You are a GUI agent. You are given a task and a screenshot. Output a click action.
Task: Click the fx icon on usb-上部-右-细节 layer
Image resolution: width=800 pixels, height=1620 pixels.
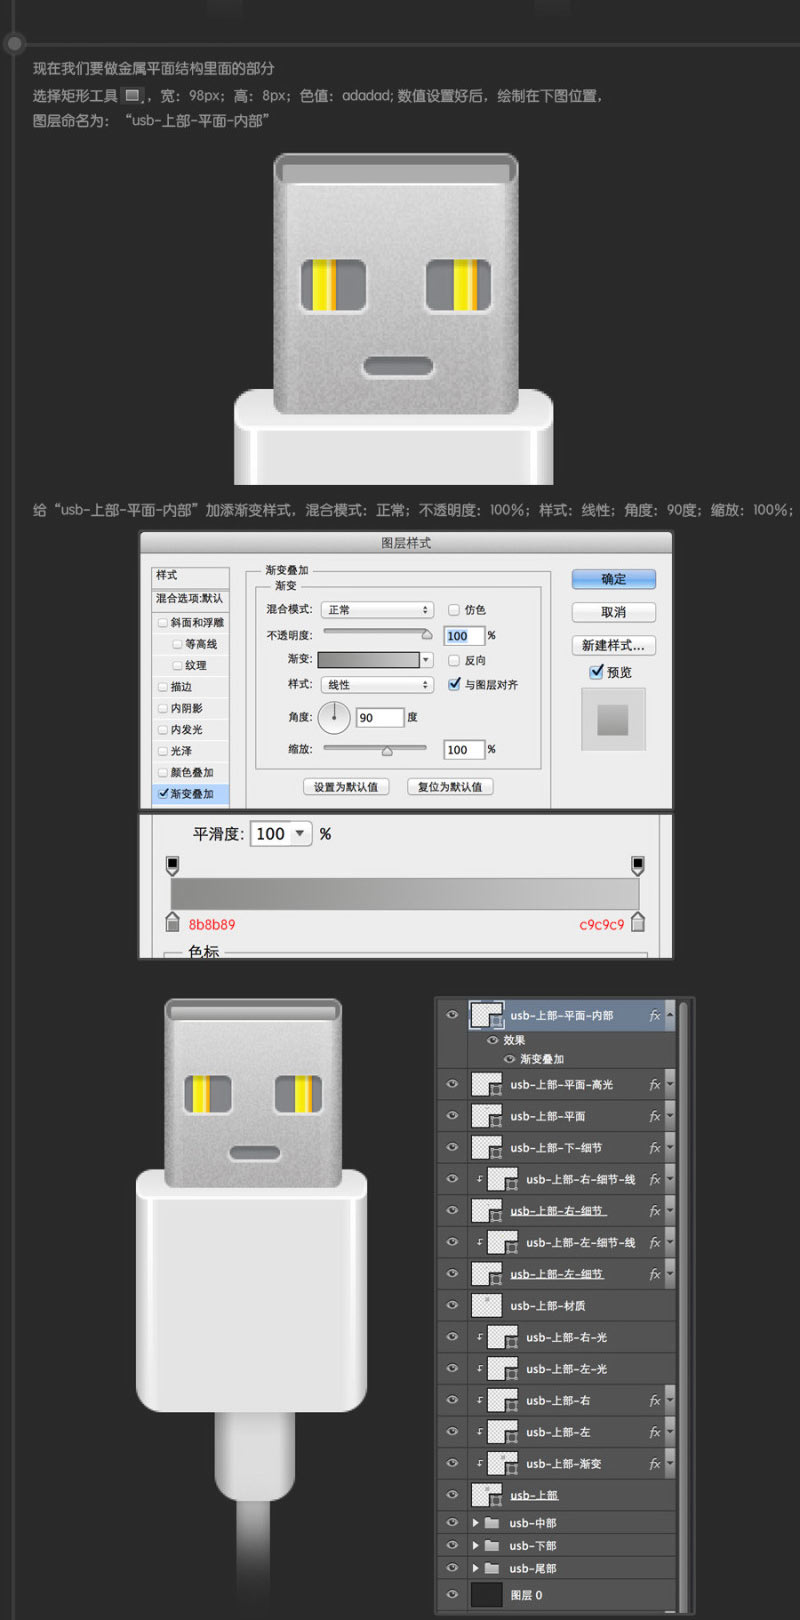point(655,1211)
